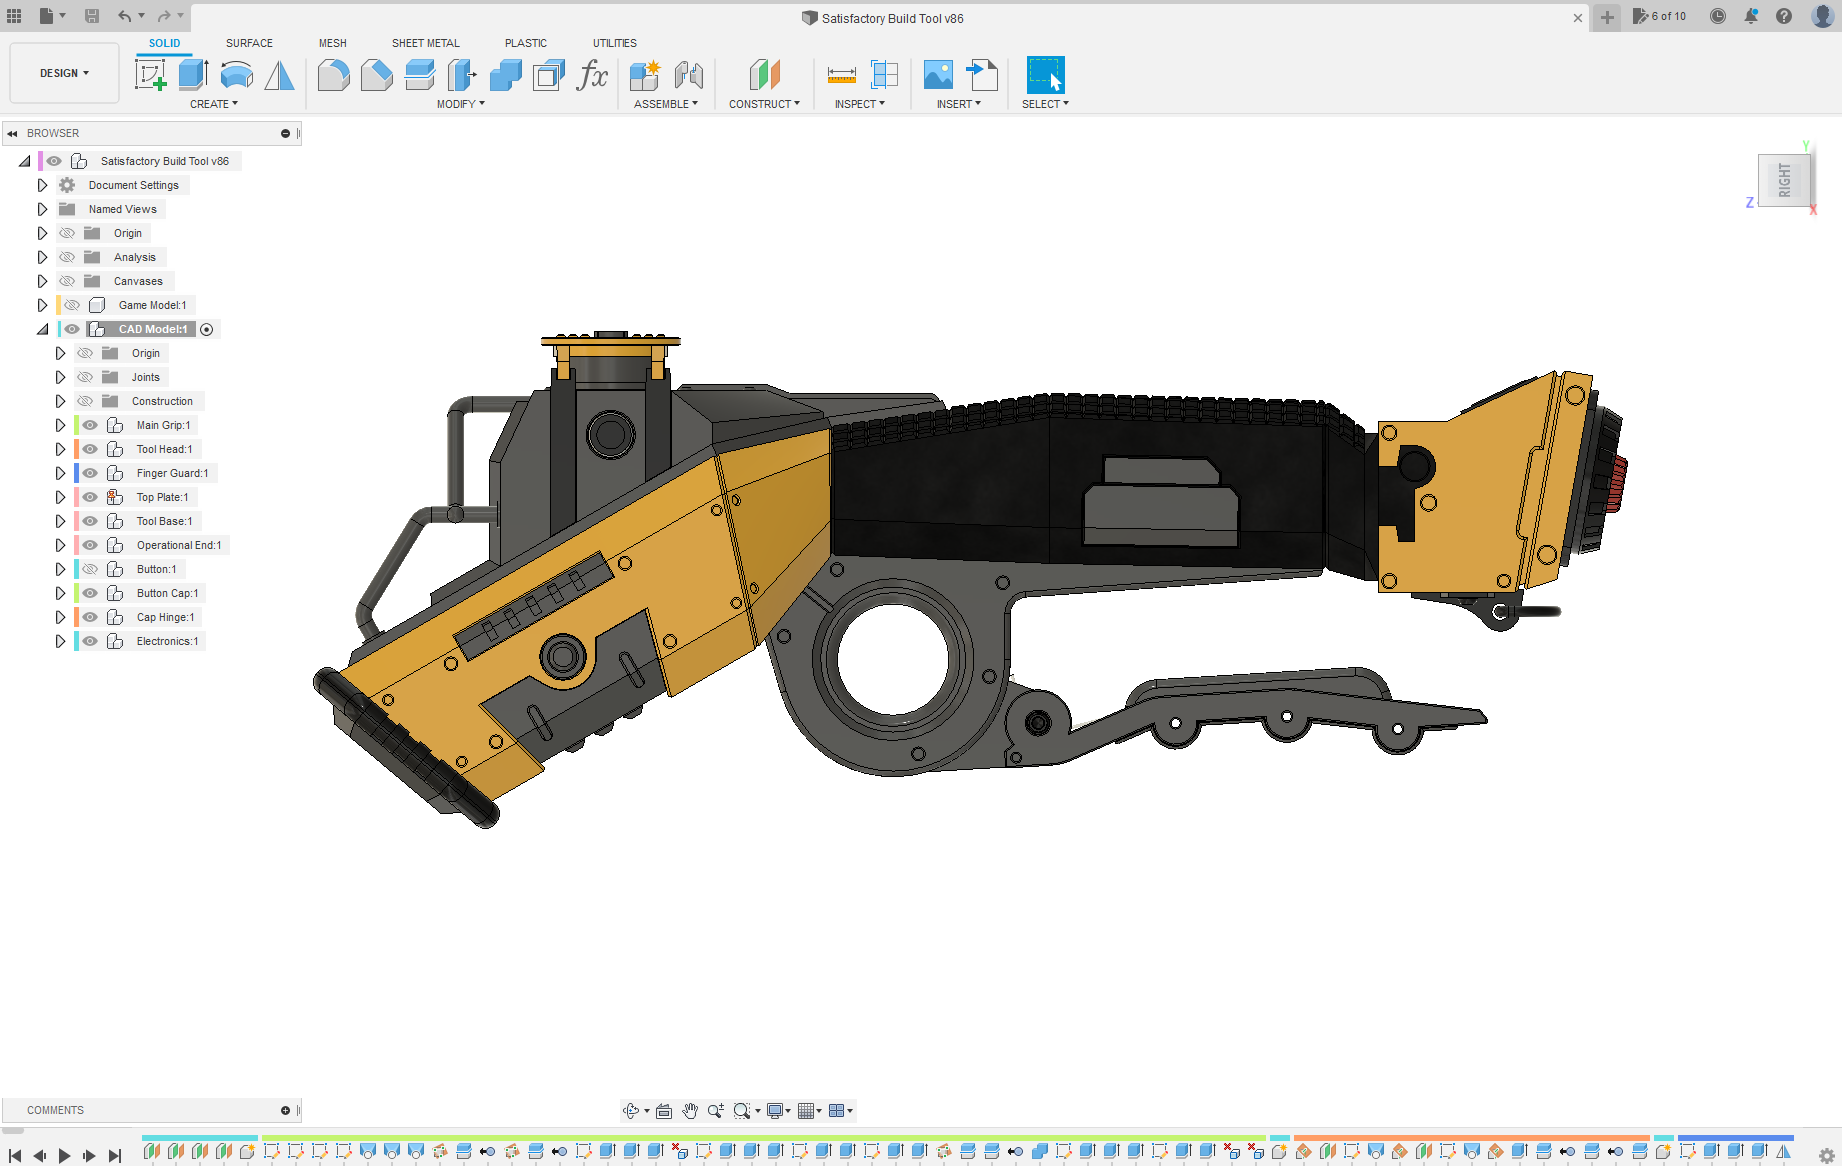The width and height of the screenshot is (1842, 1166).
Task: Click the Measure tool icon
Action: [x=841, y=75]
